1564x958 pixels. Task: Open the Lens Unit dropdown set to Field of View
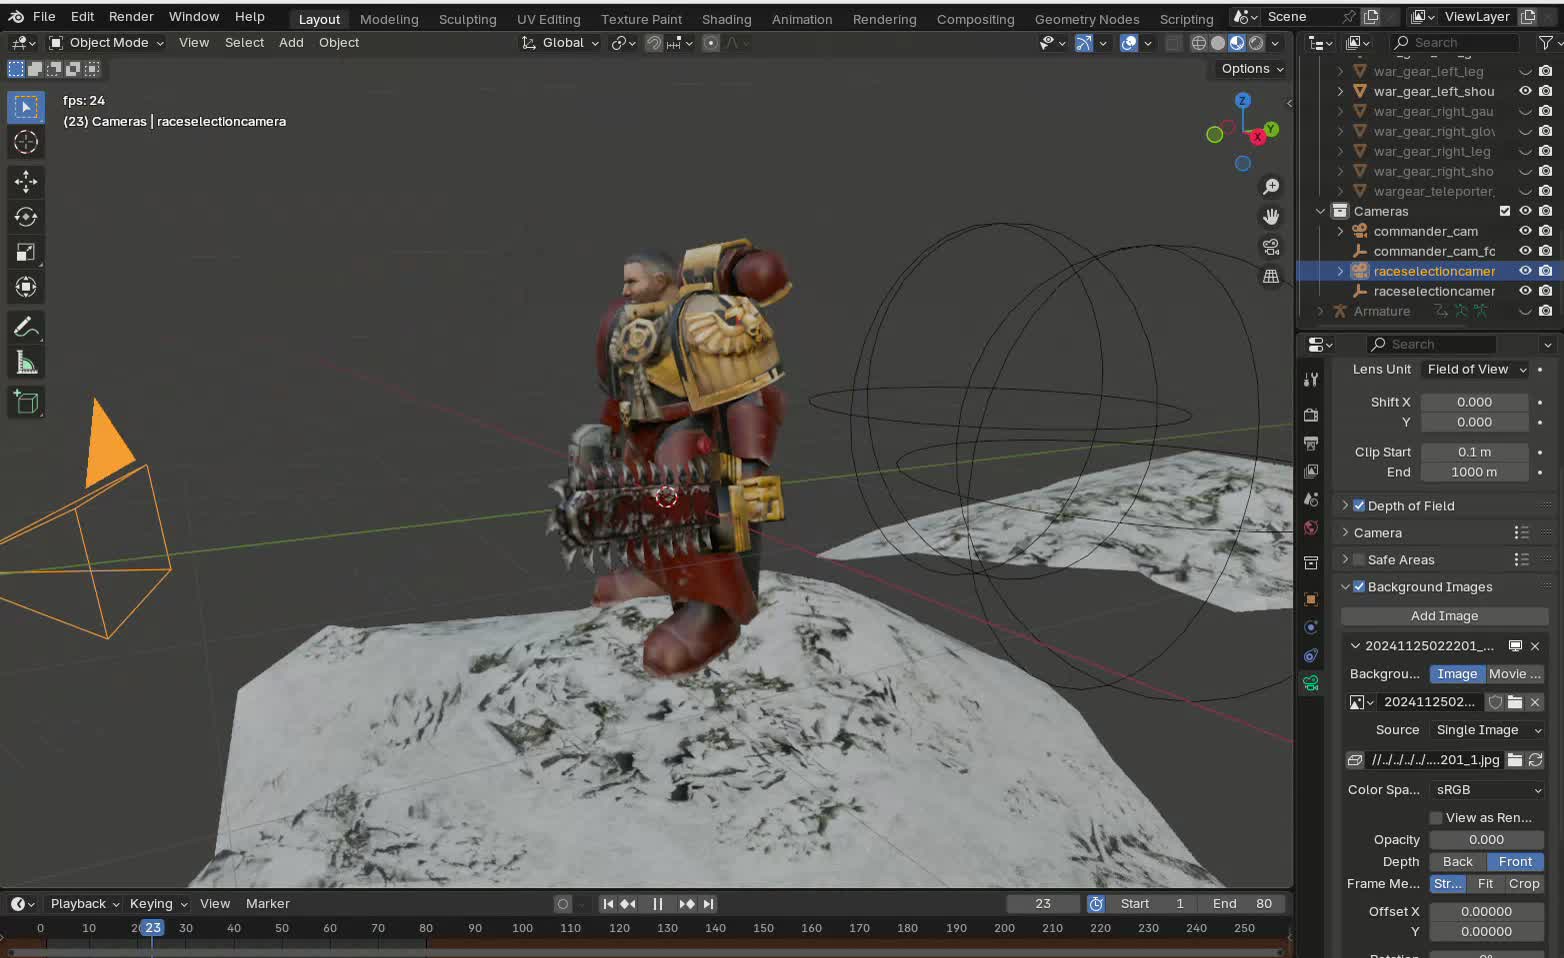click(x=1475, y=369)
